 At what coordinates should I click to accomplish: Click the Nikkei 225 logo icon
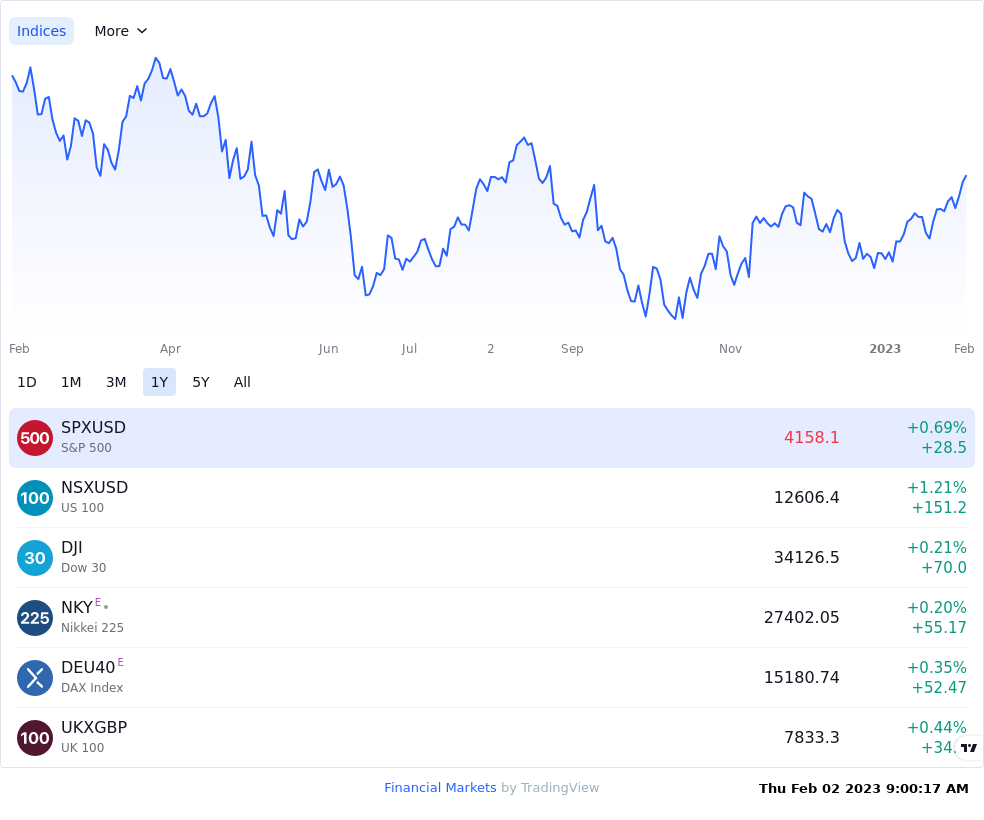click(35, 618)
